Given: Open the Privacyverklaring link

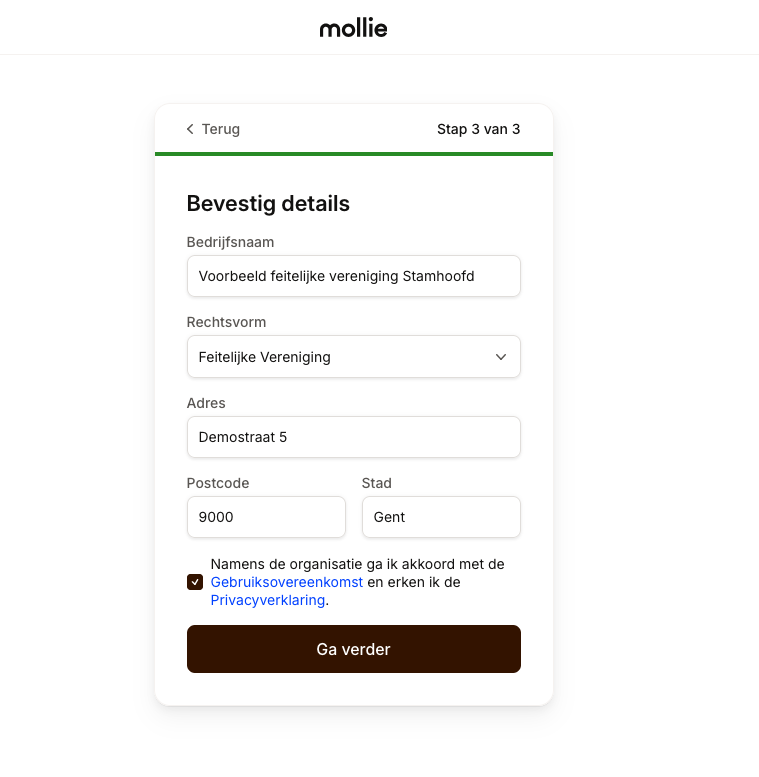Looking at the screenshot, I should (267, 600).
